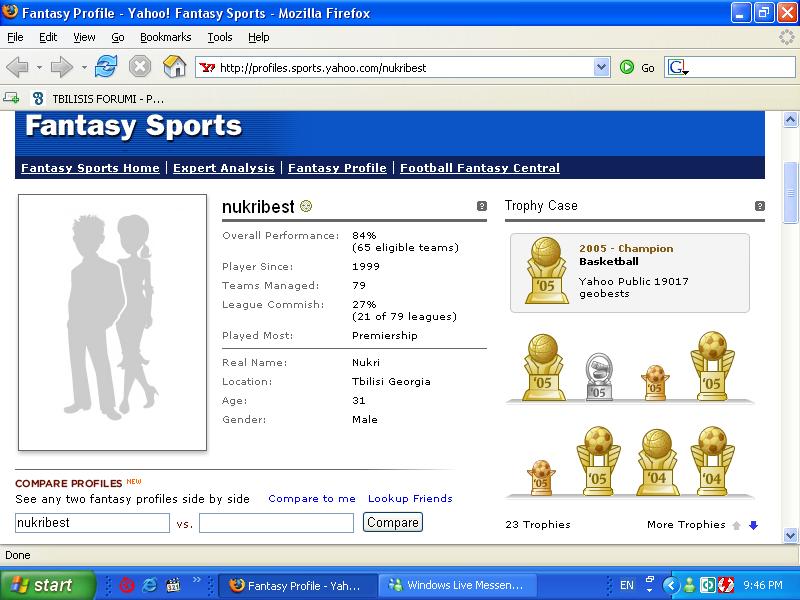Click the help icon in nukribest profile header
Screen dimensions: 800x600
tap(482, 206)
